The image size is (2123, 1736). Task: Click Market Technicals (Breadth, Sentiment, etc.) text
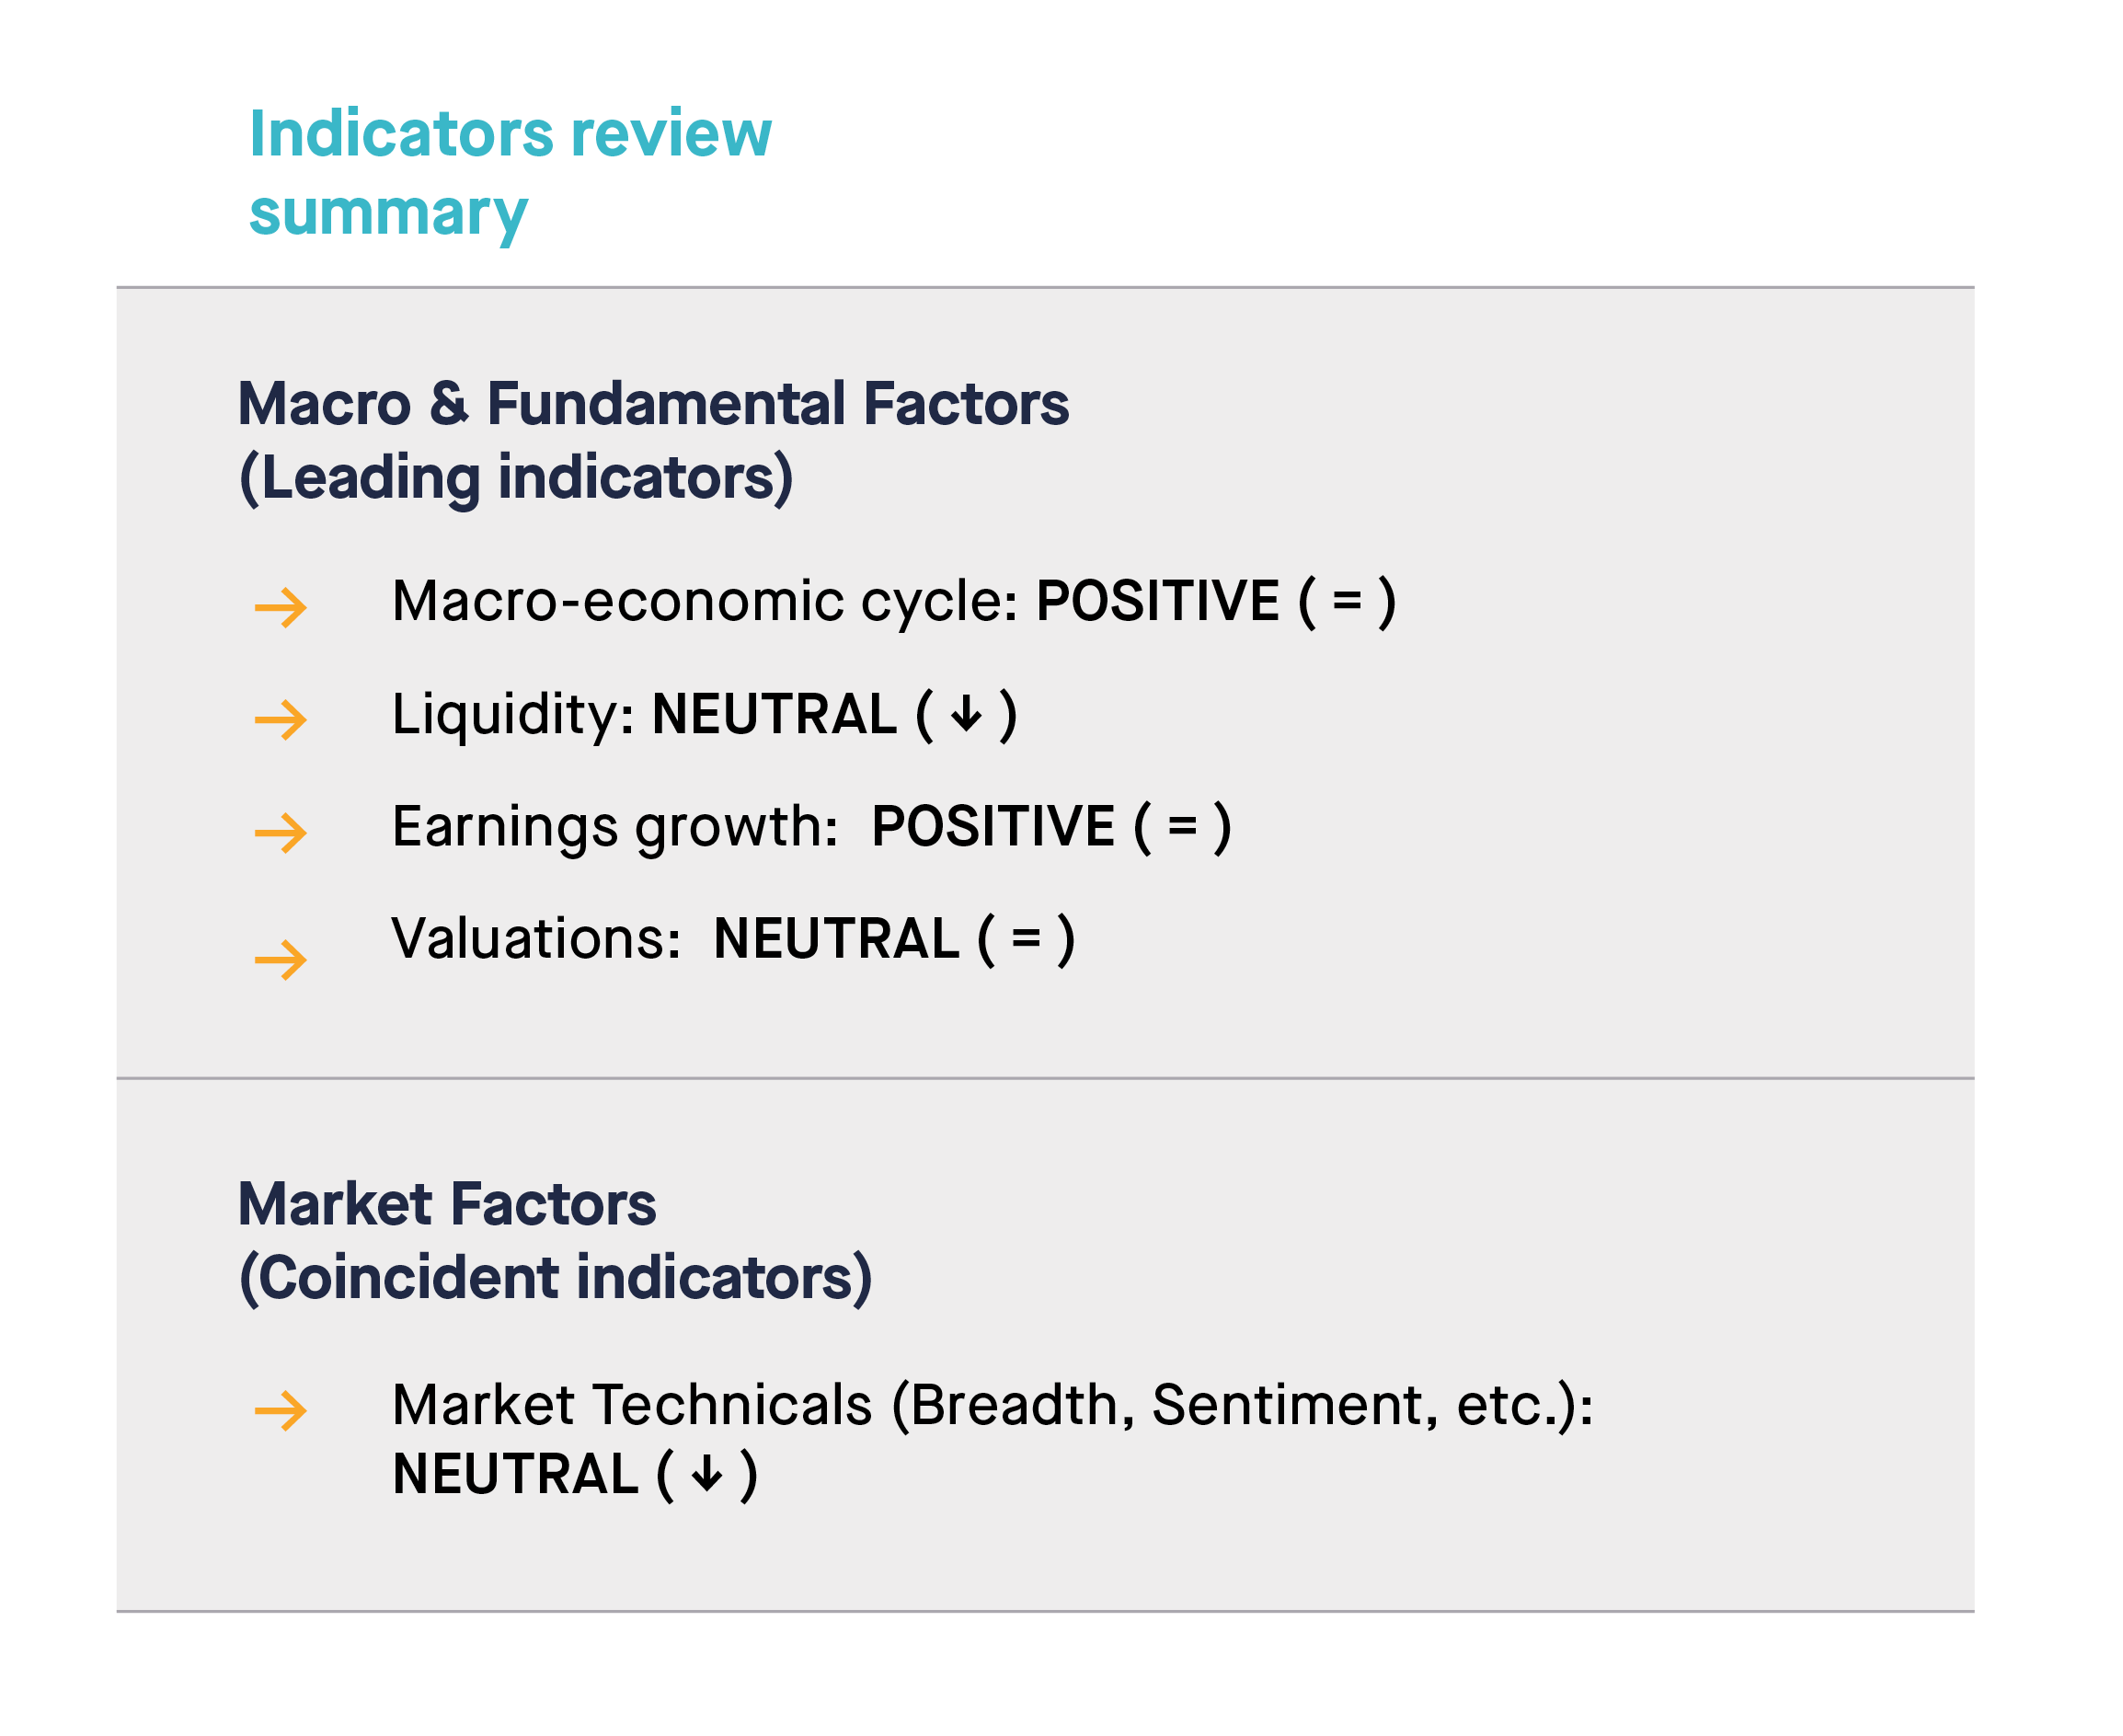coord(992,1406)
